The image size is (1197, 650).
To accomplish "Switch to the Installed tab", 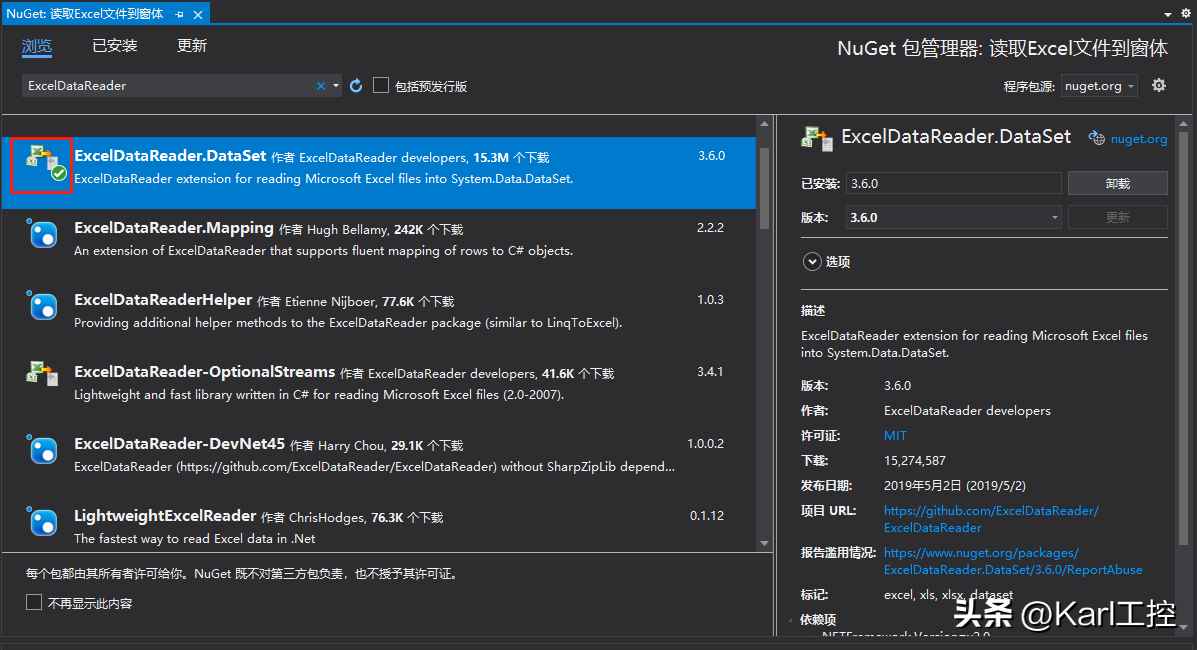I will pos(115,46).
